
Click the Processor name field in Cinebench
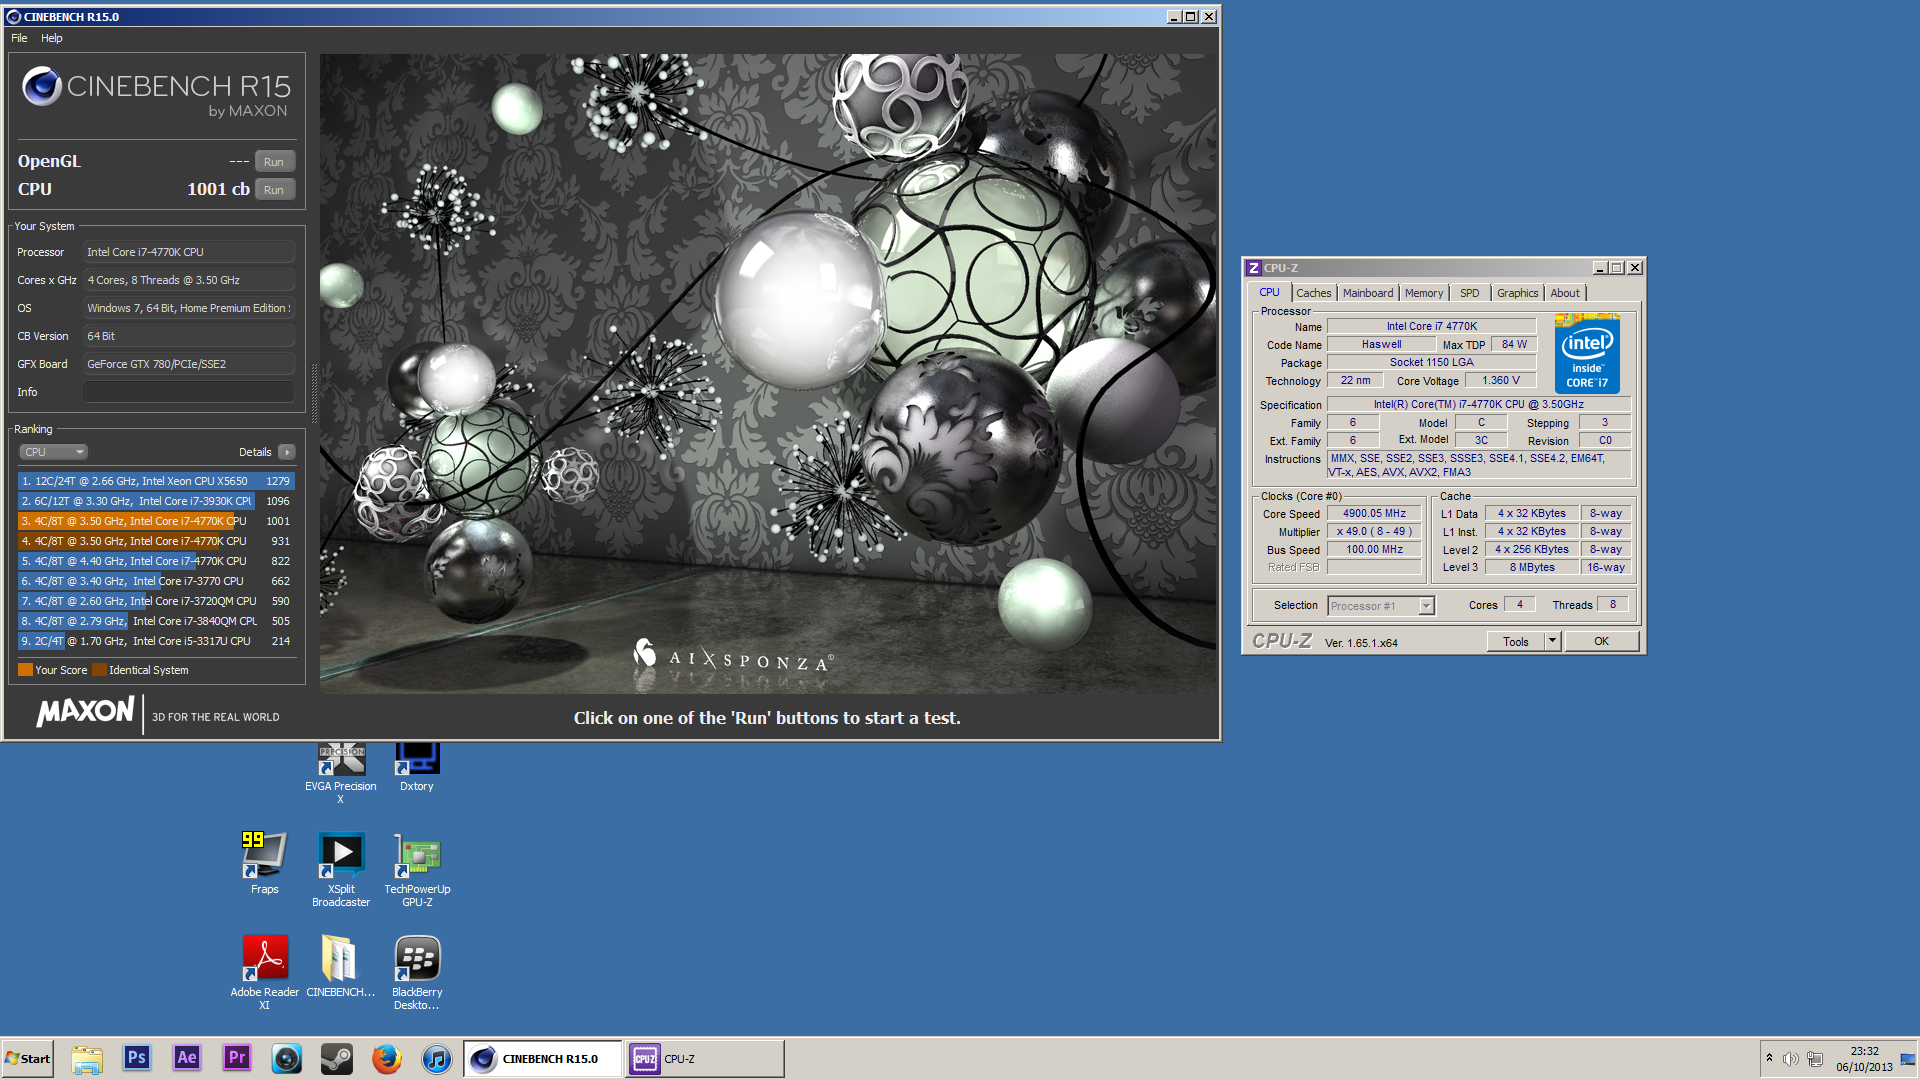pyautogui.click(x=189, y=252)
